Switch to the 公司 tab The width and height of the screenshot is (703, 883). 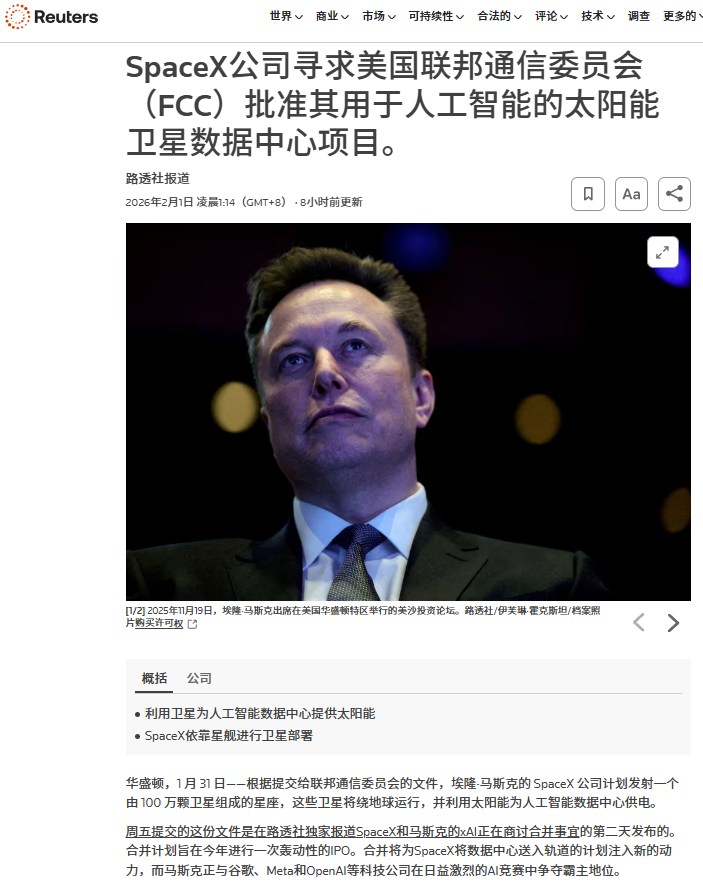pyautogui.click(x=199, y=679)
